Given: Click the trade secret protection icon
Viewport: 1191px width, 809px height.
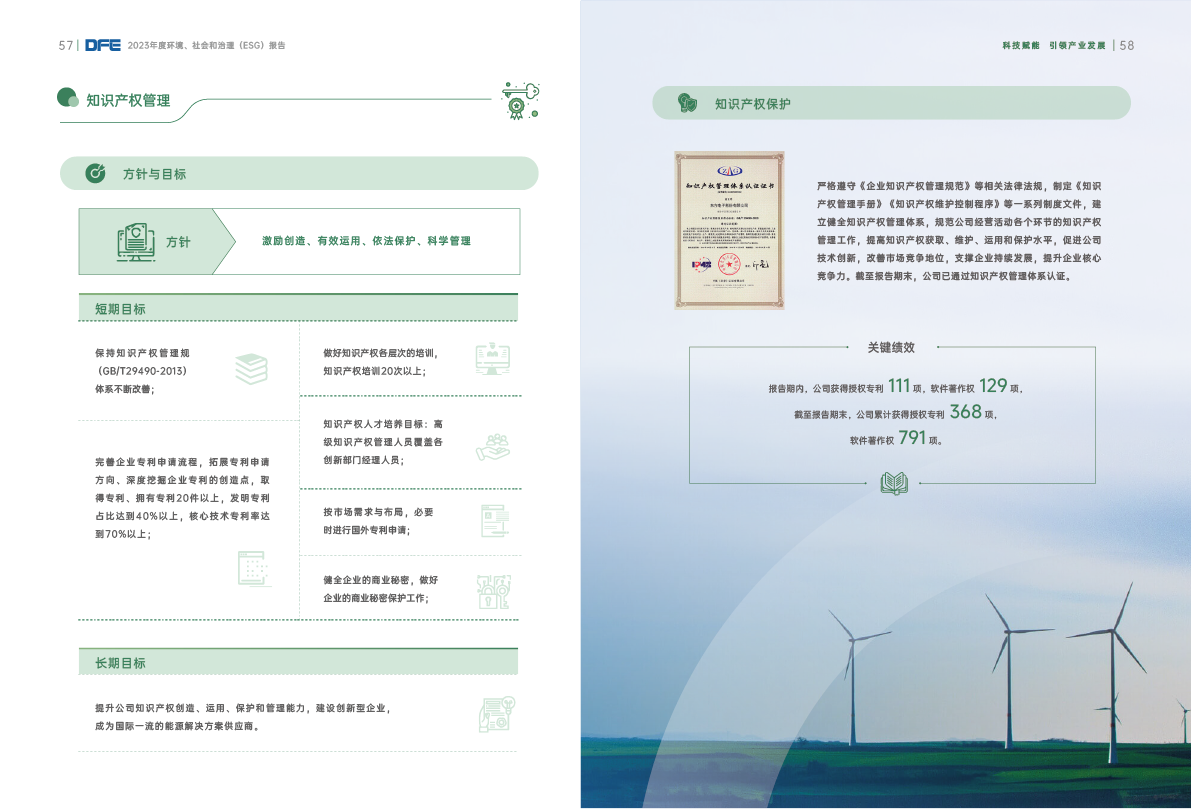Looking at the screenshot, I should tap(494, 591).
